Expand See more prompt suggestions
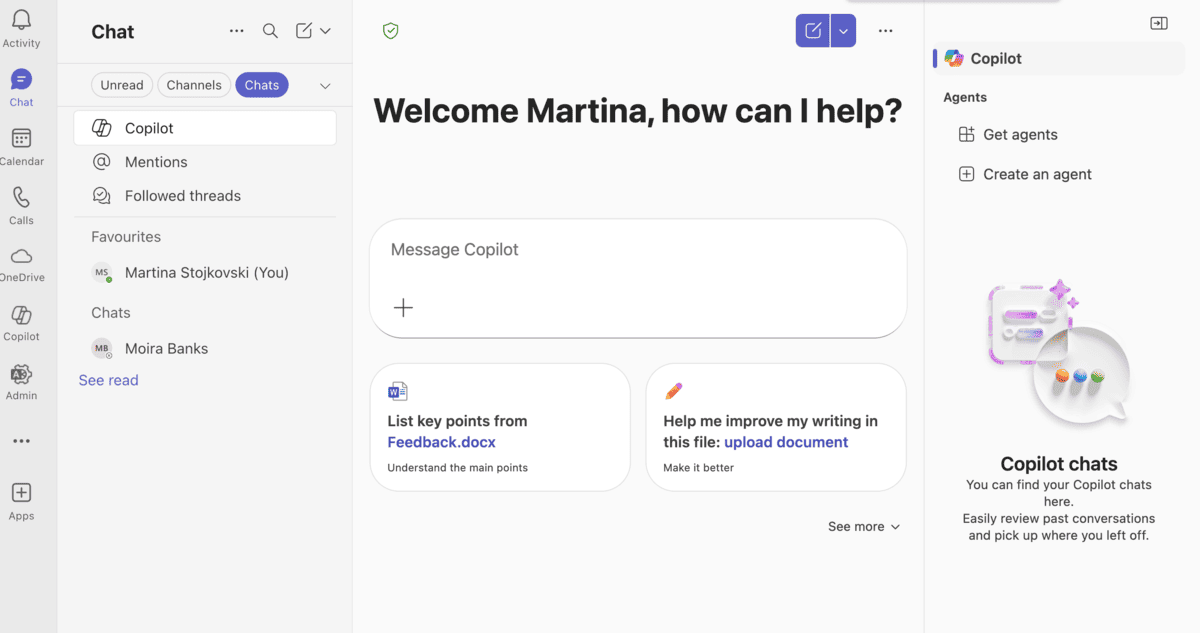 (x=863, y=526)
